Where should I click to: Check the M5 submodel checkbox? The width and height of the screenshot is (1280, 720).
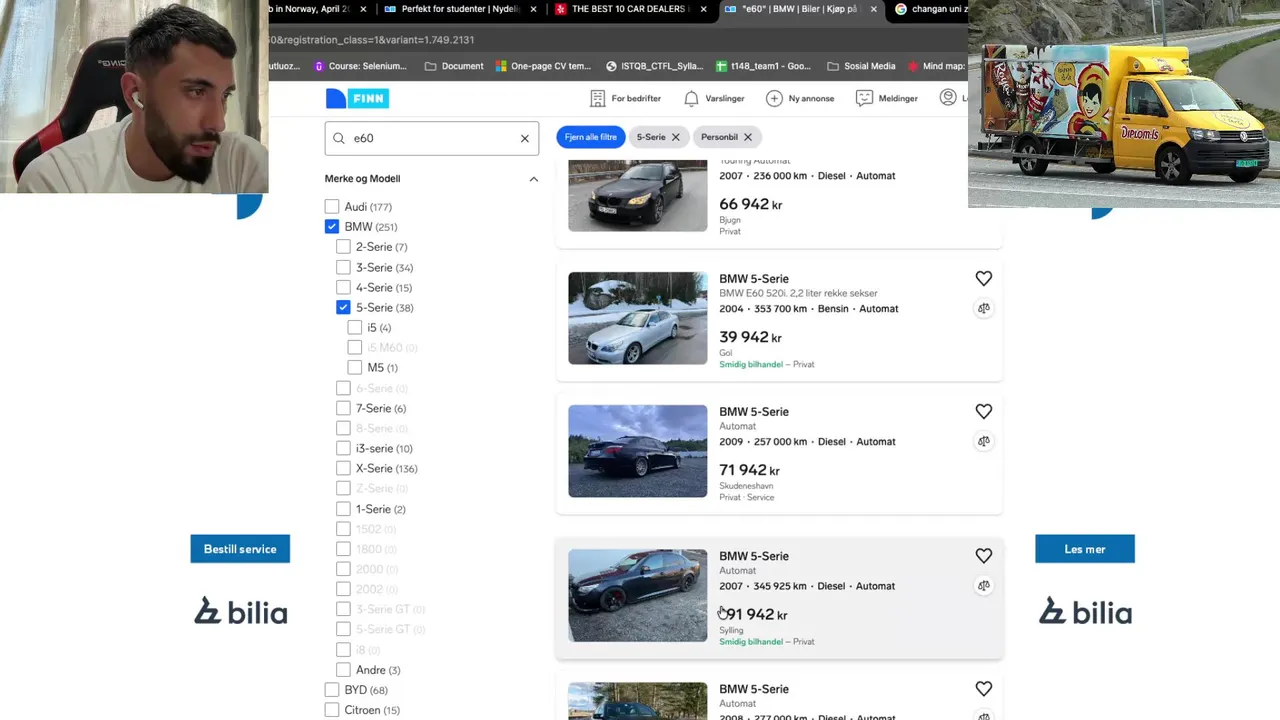point(355,367)
